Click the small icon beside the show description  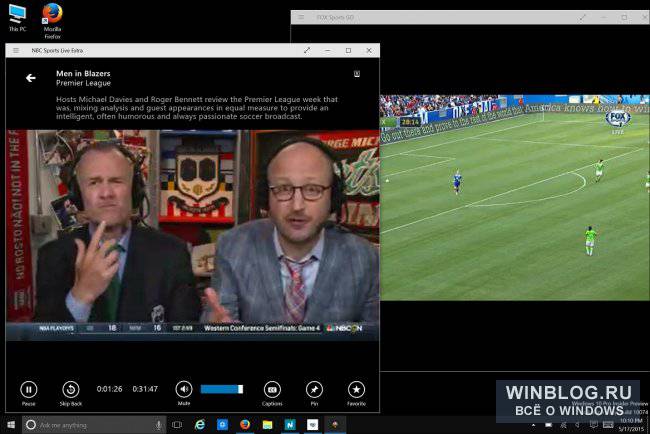(357, 74)
